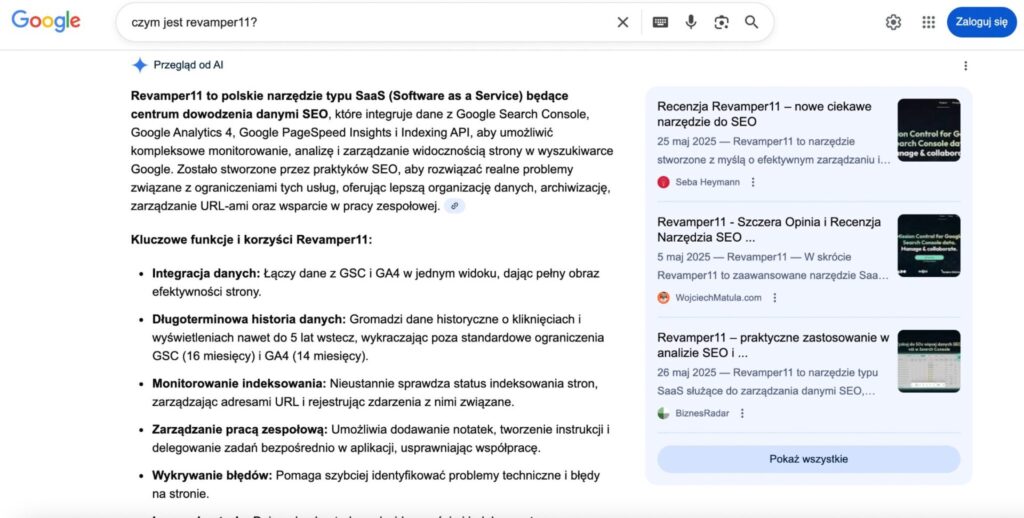Screen dimensions: 1024x518
Task: Click the Google logo
Action: 46,21
